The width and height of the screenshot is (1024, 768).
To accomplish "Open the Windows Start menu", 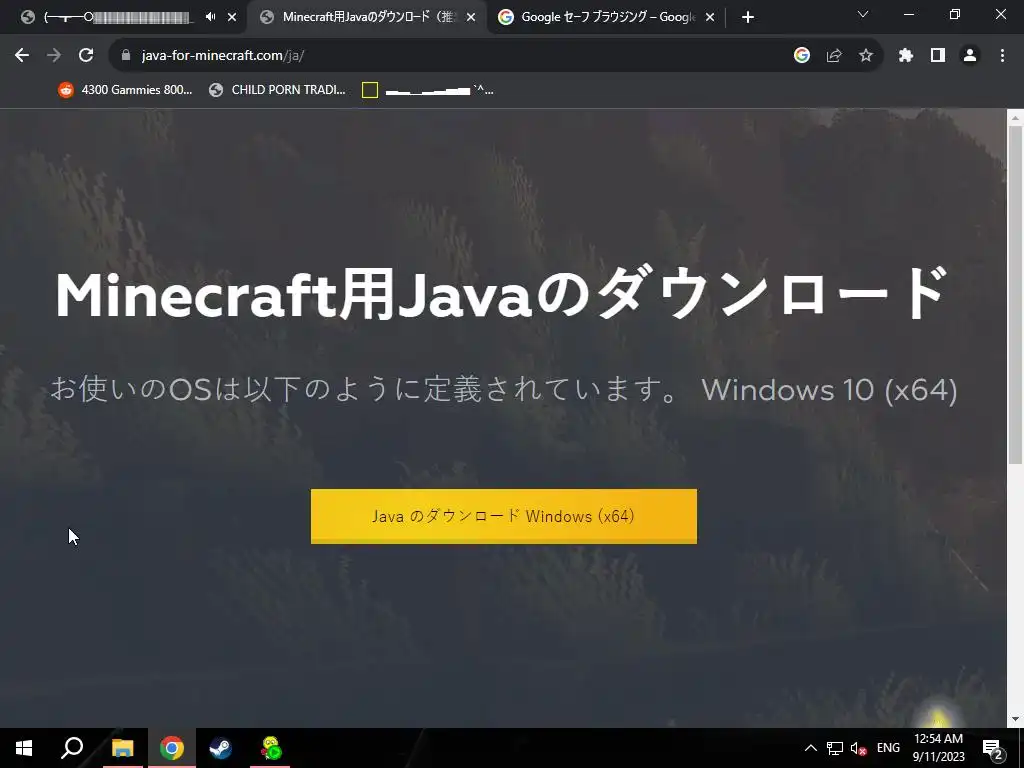I will click(x=24, y=748).
